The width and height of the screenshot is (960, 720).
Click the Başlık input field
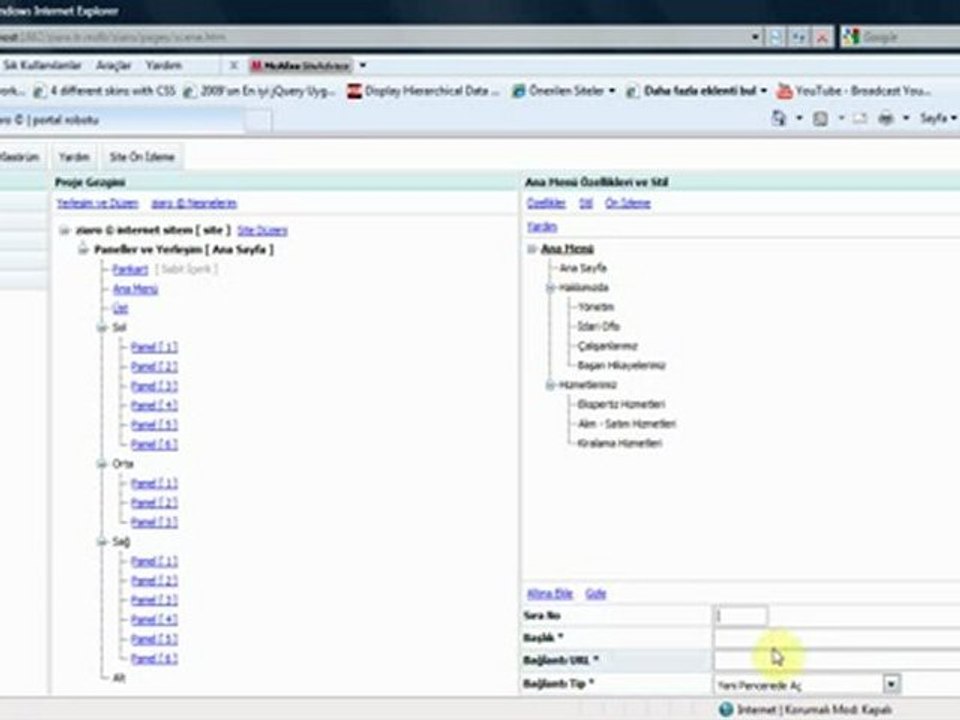837,638
